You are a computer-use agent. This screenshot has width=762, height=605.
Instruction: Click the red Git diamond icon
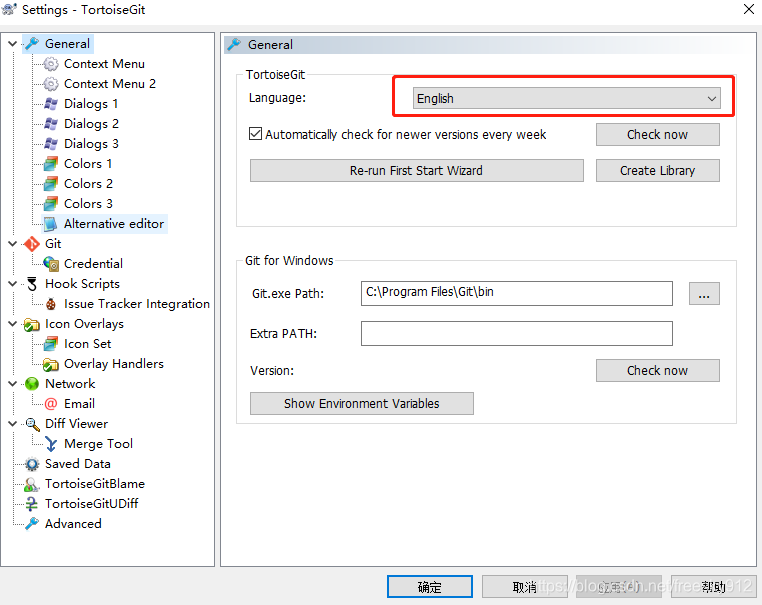click(x=32, y=243)
